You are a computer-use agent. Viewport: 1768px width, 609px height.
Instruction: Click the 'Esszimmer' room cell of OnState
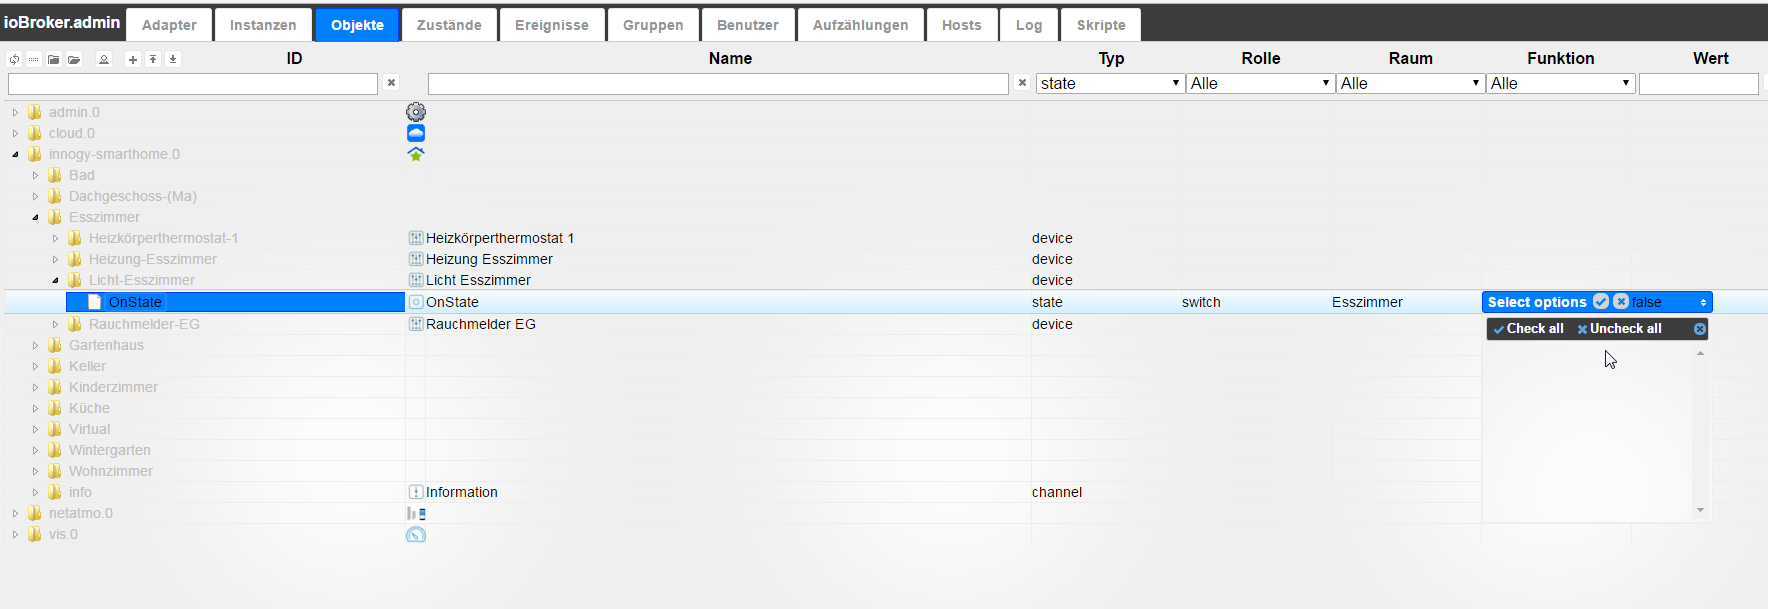1367,302
